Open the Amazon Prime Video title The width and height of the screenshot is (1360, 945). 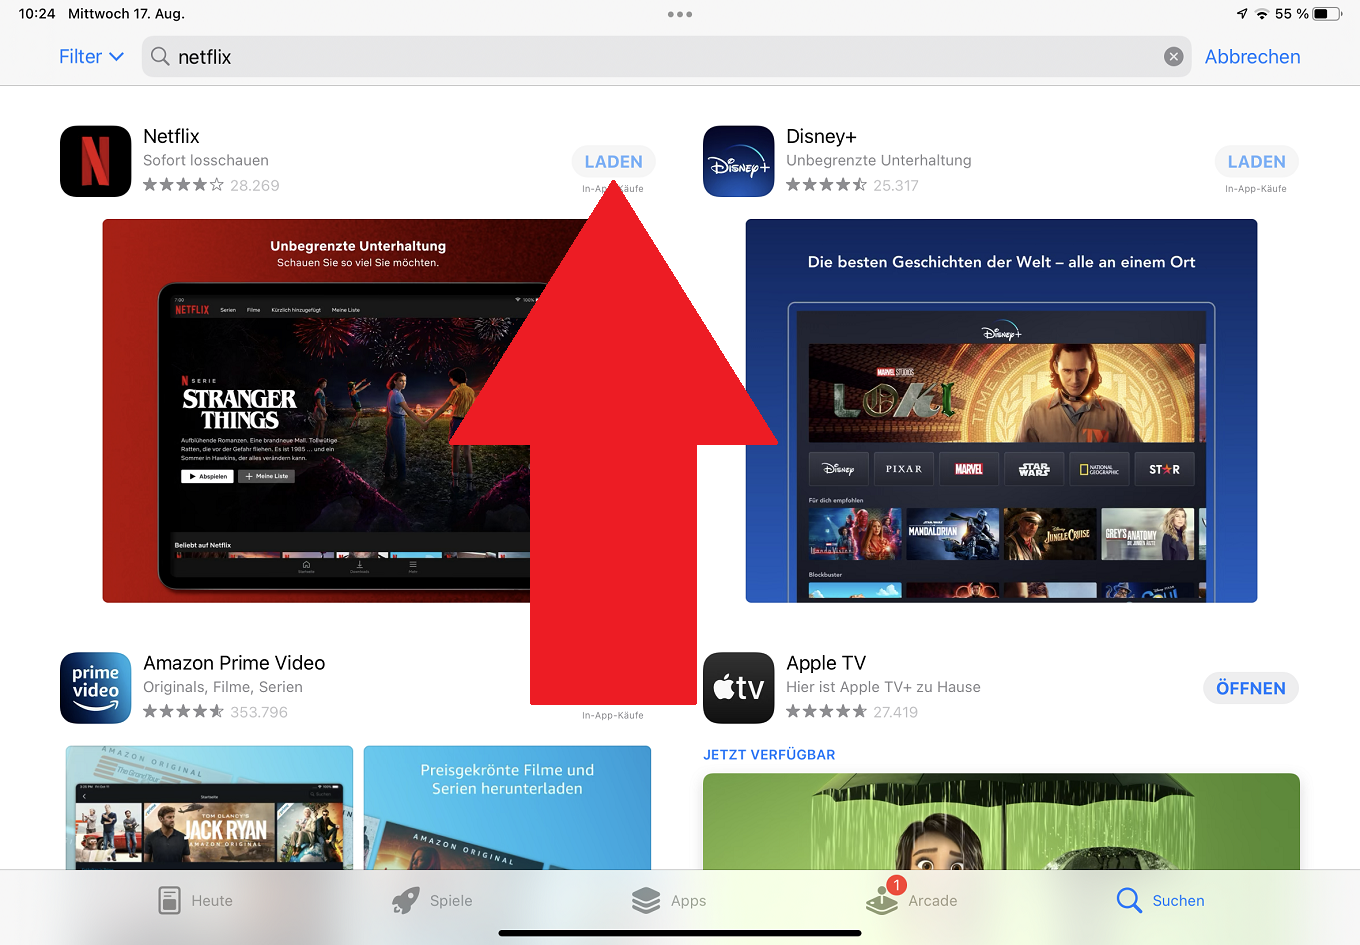tap(234, 663)
